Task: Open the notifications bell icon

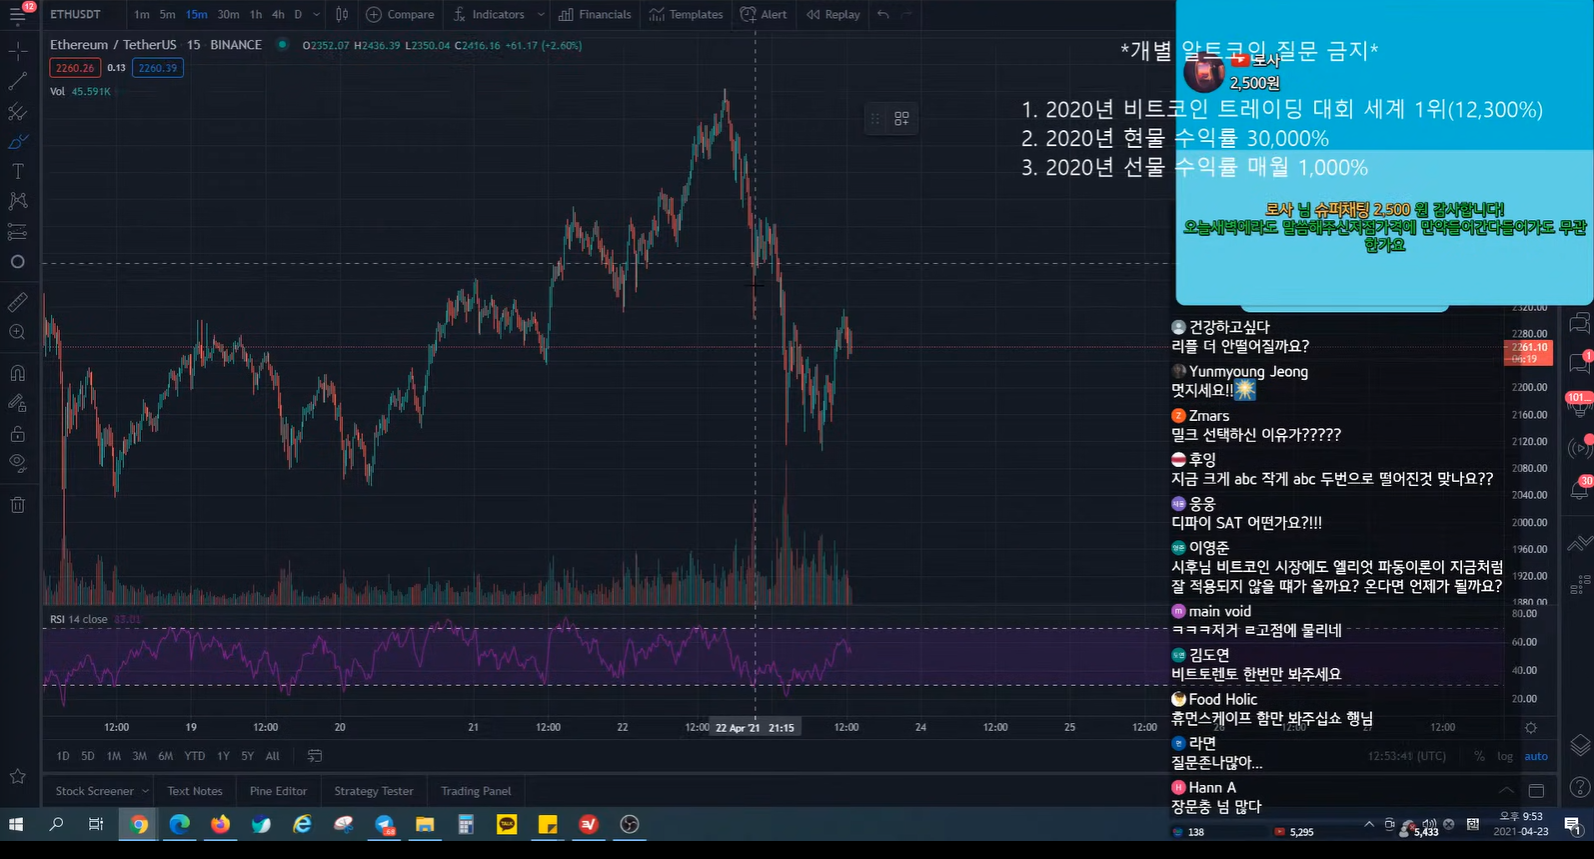Action: click(1580, 490)
